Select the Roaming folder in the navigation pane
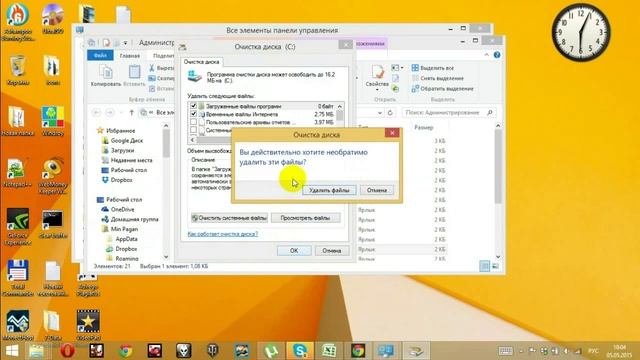 (127, 258)
